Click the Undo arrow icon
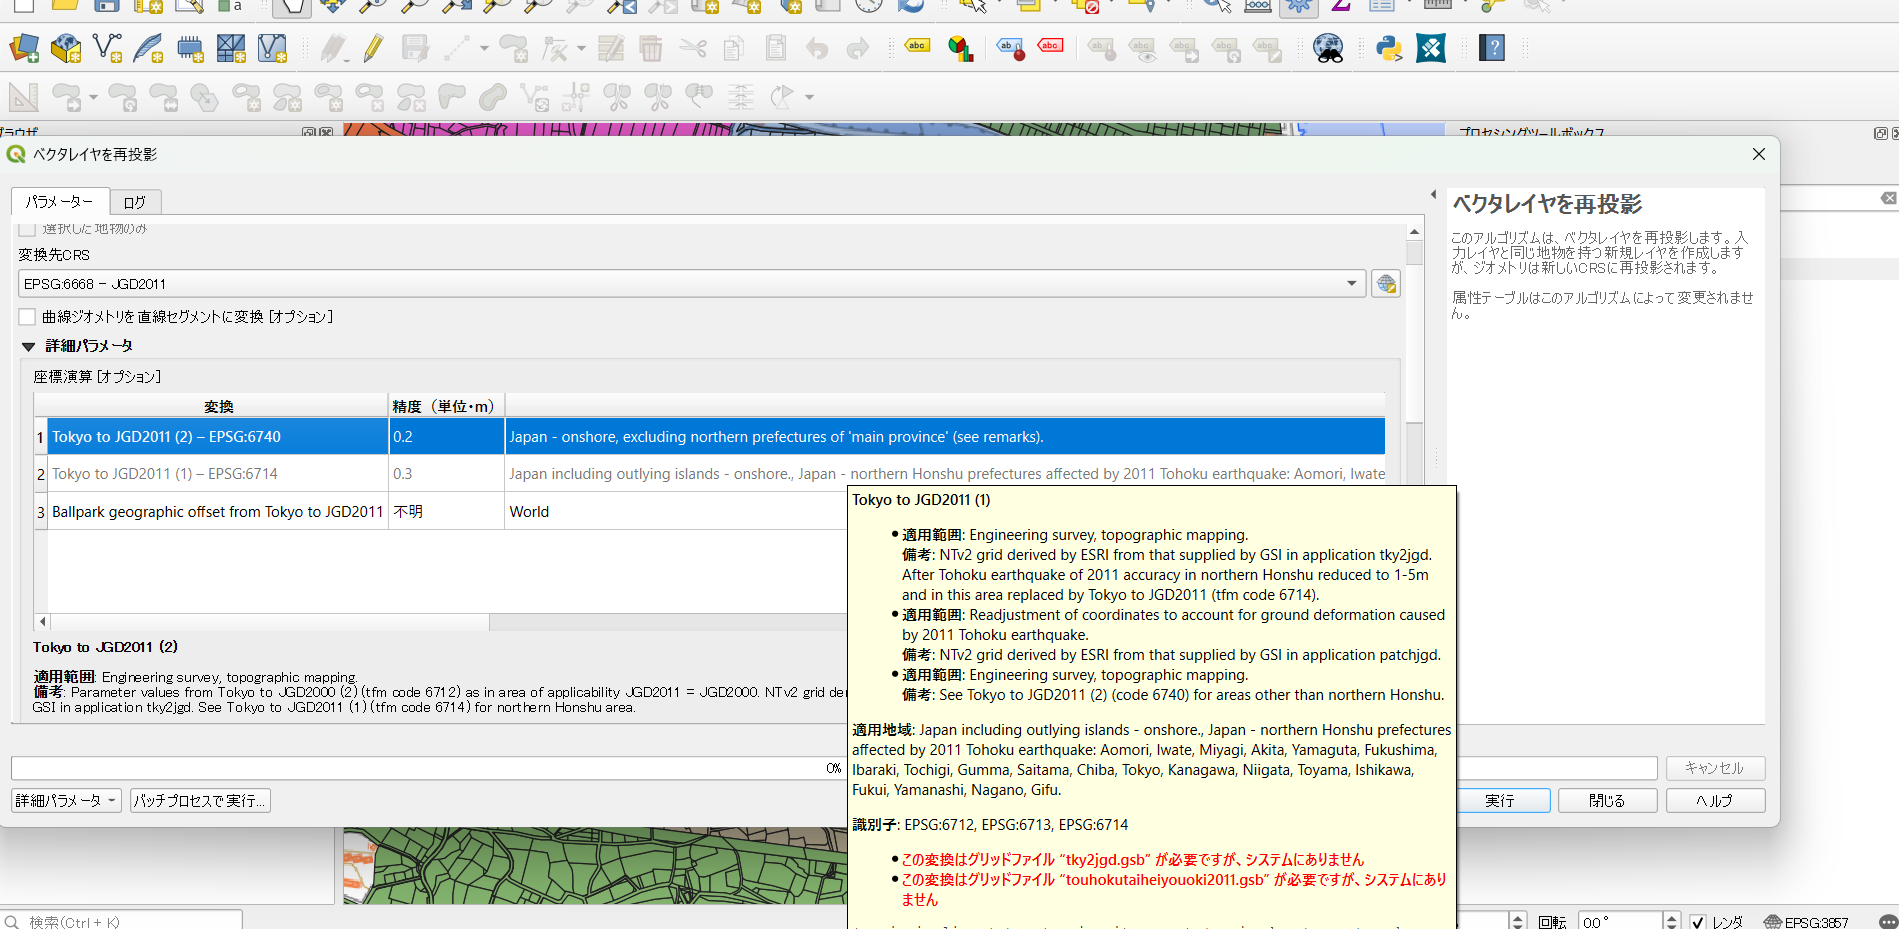This screenshot has height=929, width=1899. [817, 48]
